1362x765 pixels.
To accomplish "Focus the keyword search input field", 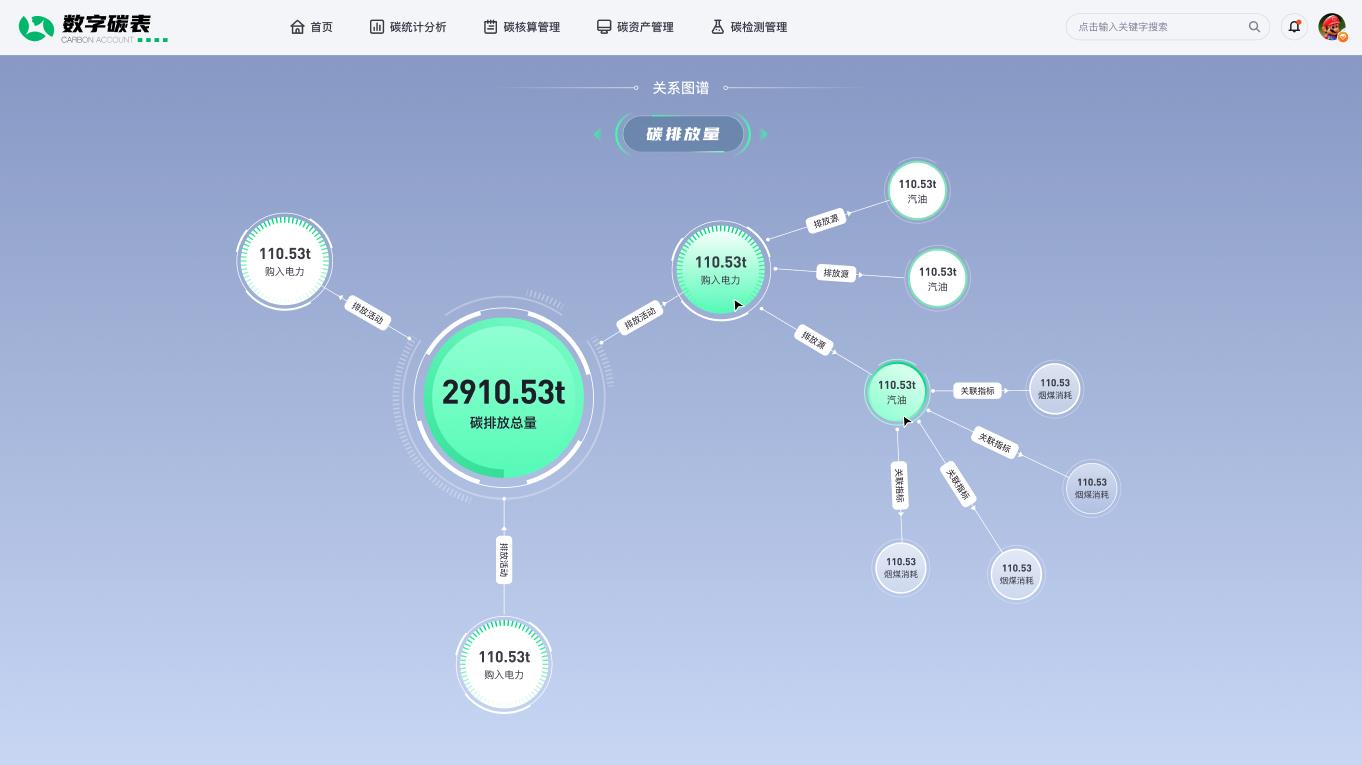I will point(1158,27).
